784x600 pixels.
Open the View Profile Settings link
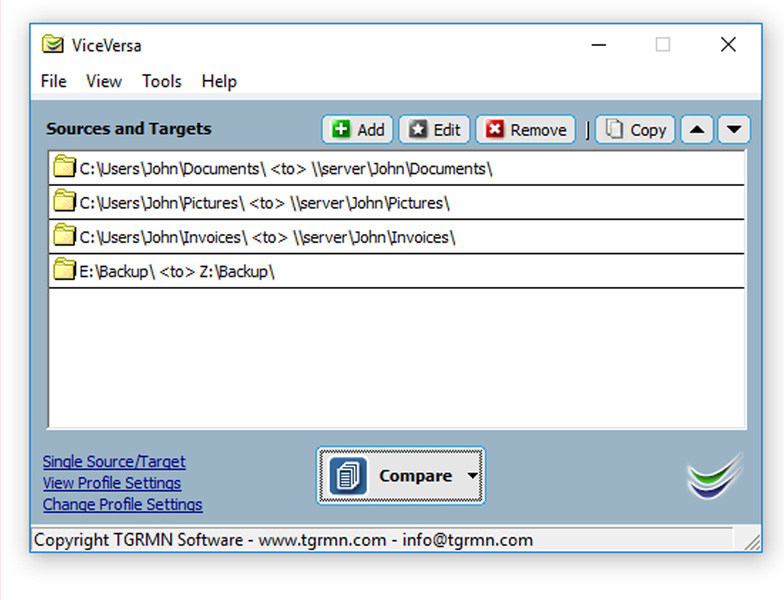point(112,483)
